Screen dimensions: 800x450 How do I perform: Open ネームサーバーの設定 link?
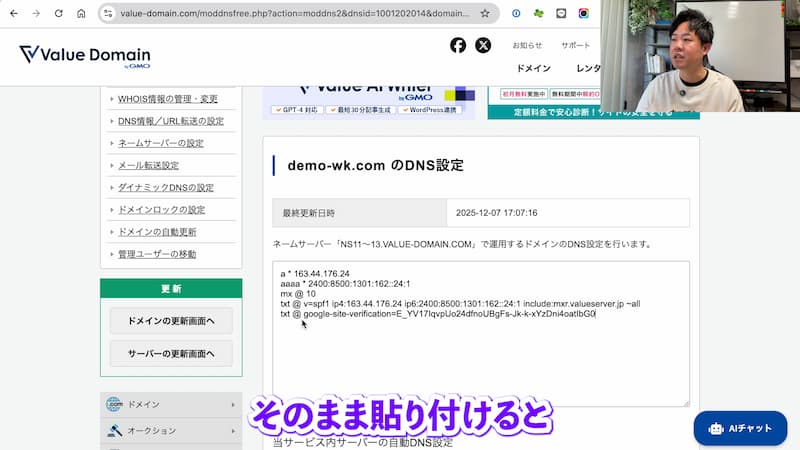click(x=161, y=143)
